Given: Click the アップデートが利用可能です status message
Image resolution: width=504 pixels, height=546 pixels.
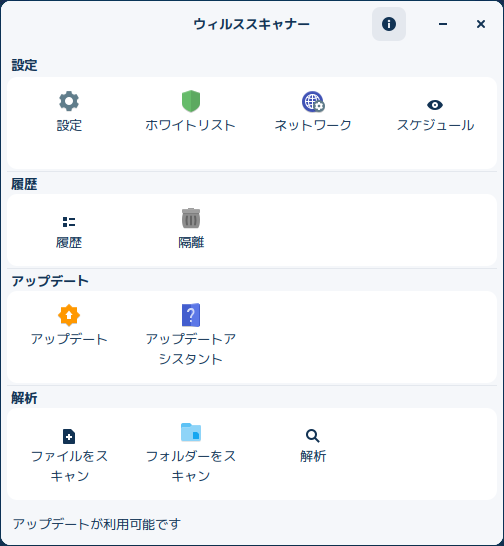Looking at the screenshot, I should coord(96,524).
